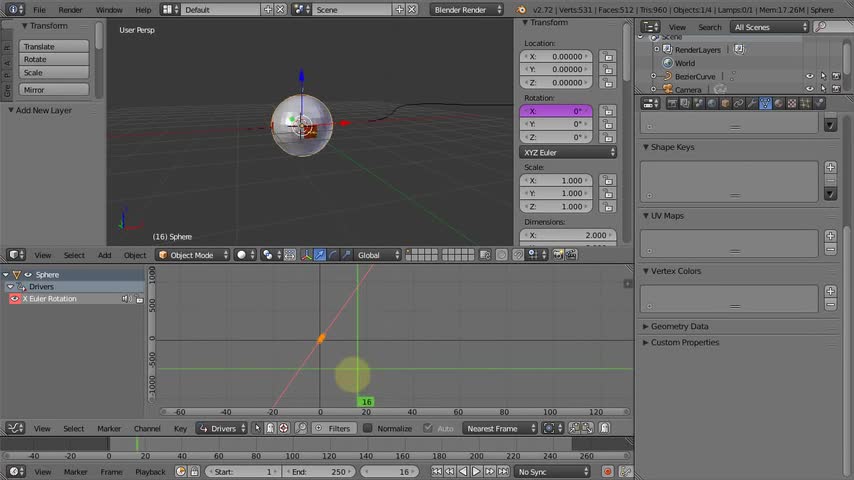Open the Physics properties tab icon
Image resolution: width=854 pixels, height=480 pixels.
(819, 104)
